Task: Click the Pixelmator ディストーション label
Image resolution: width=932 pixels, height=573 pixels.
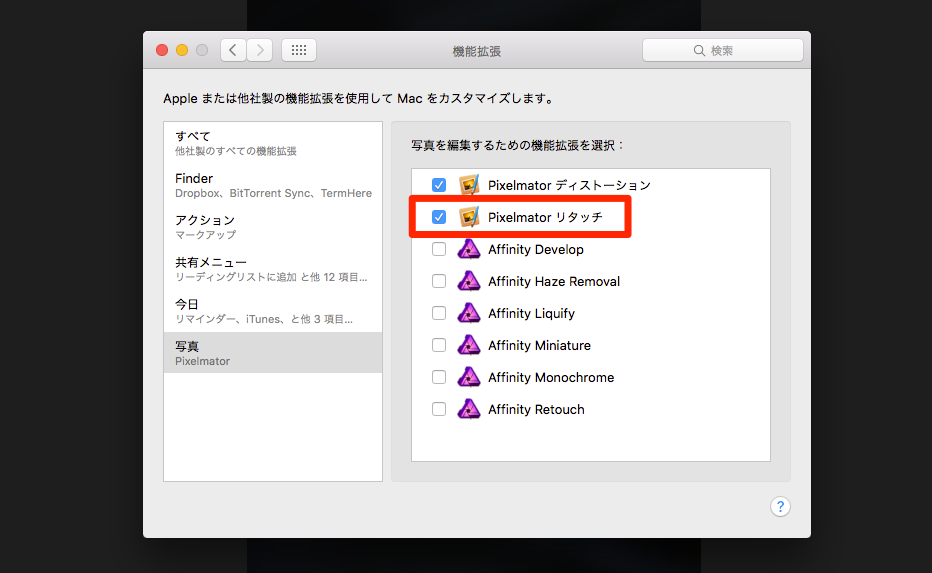Action: tap(569, 185)
